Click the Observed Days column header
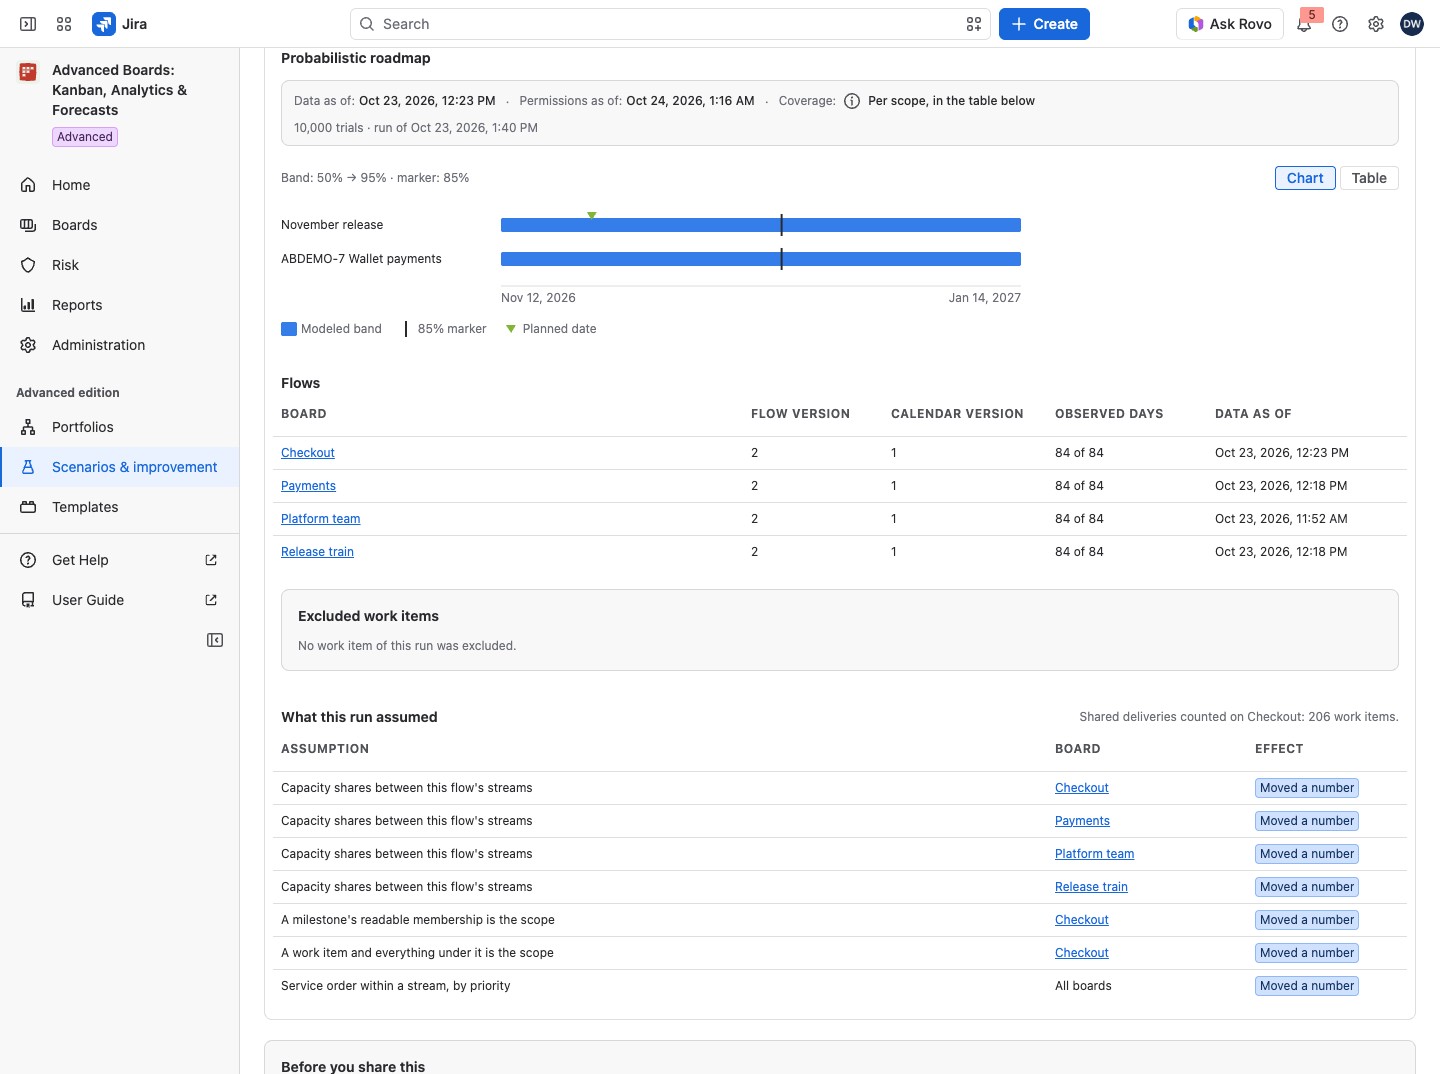Screen dimensions: 1440x1074 [x=1109, y=414]
